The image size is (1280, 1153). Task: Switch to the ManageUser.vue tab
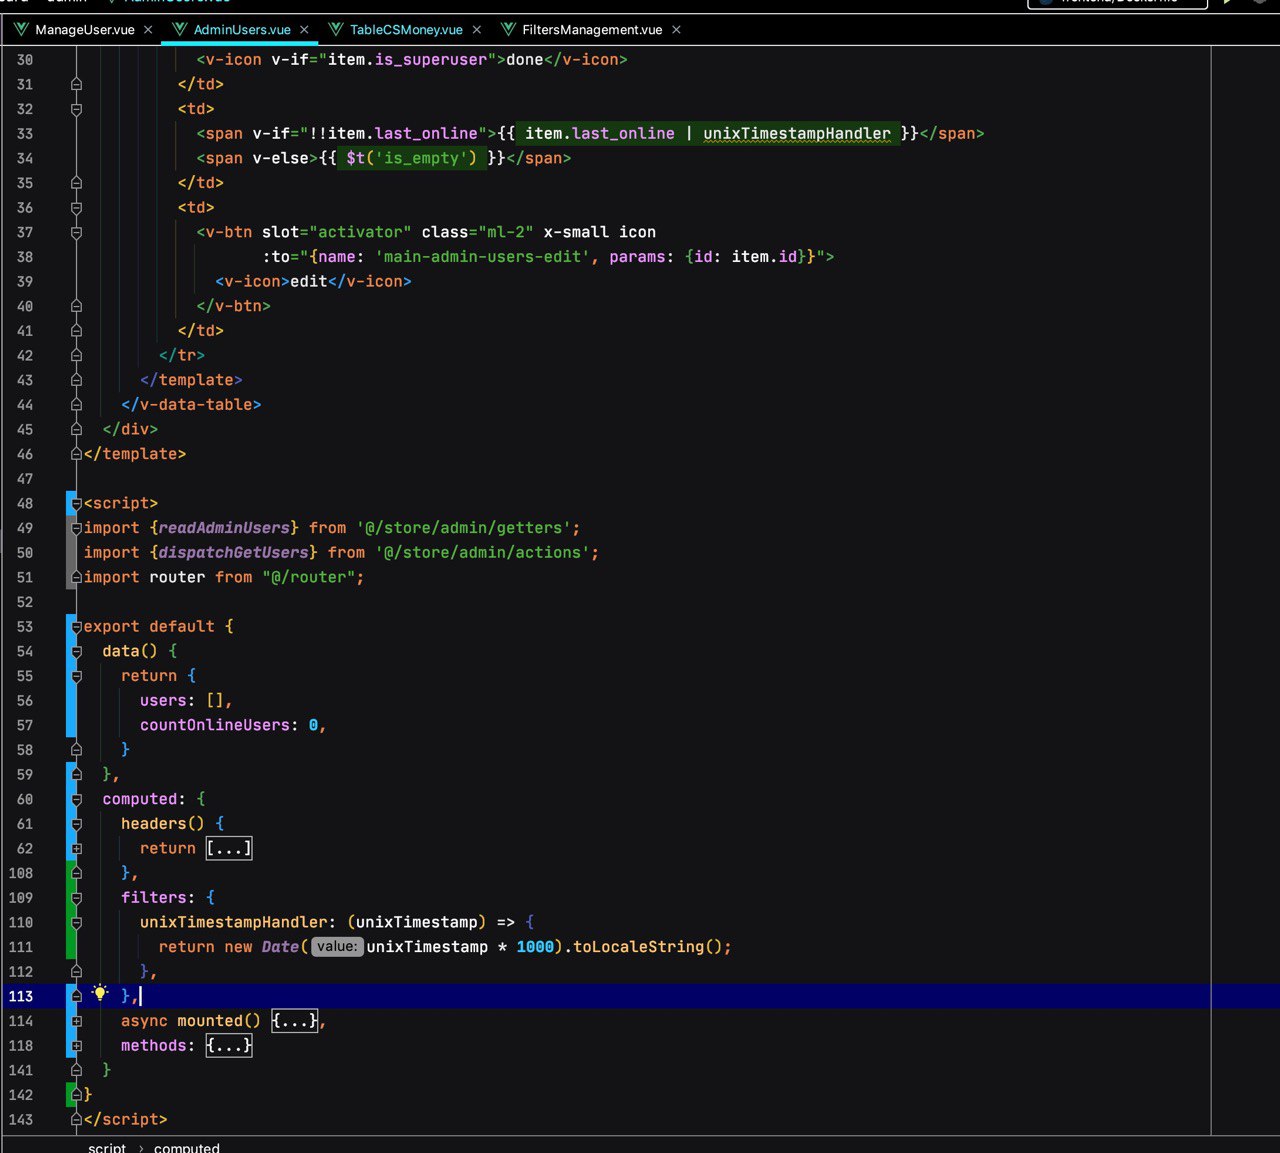pos(84,30)
